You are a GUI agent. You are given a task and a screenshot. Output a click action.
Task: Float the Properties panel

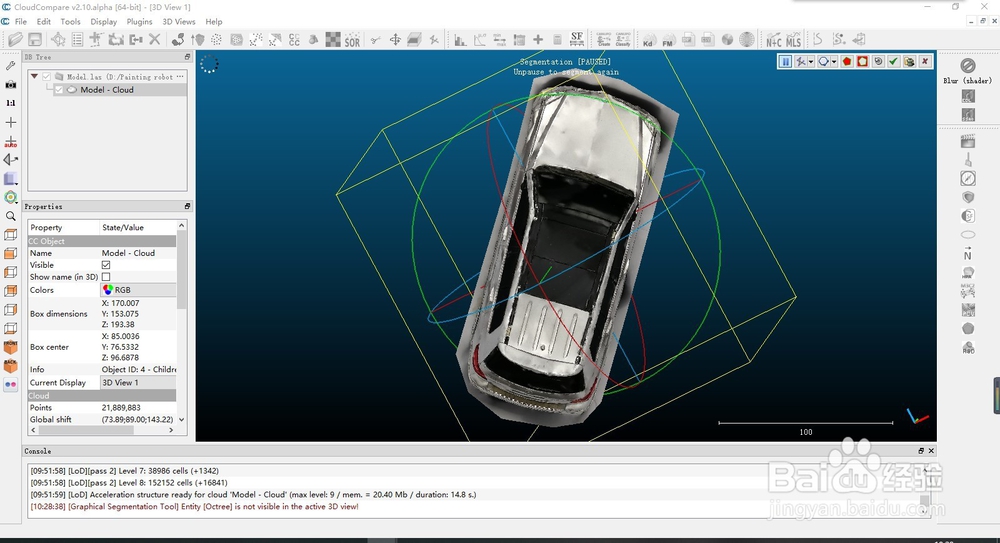188,206
